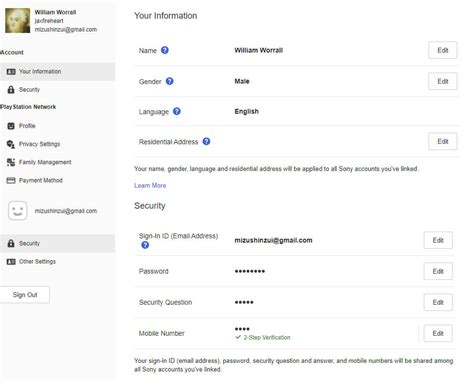Click the Sign Out button

(25, 295)
